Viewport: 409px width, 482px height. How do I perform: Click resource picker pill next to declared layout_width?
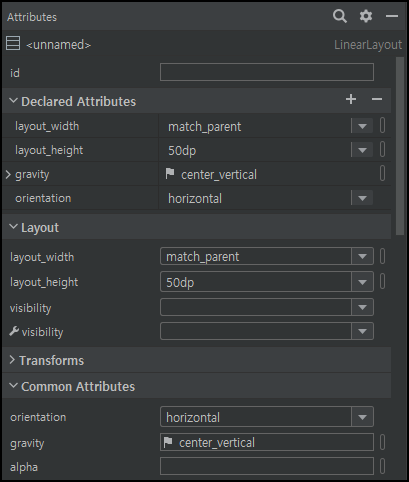pyautogui.click(x=382, y=126)
